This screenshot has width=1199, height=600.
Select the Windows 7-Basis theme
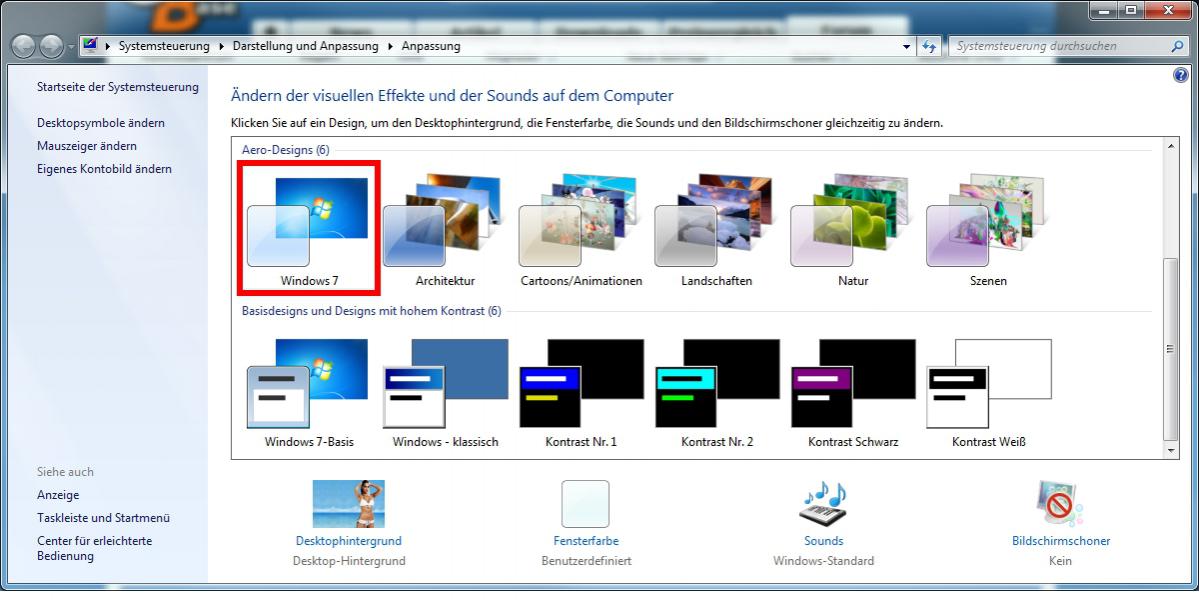coord(309,393)
